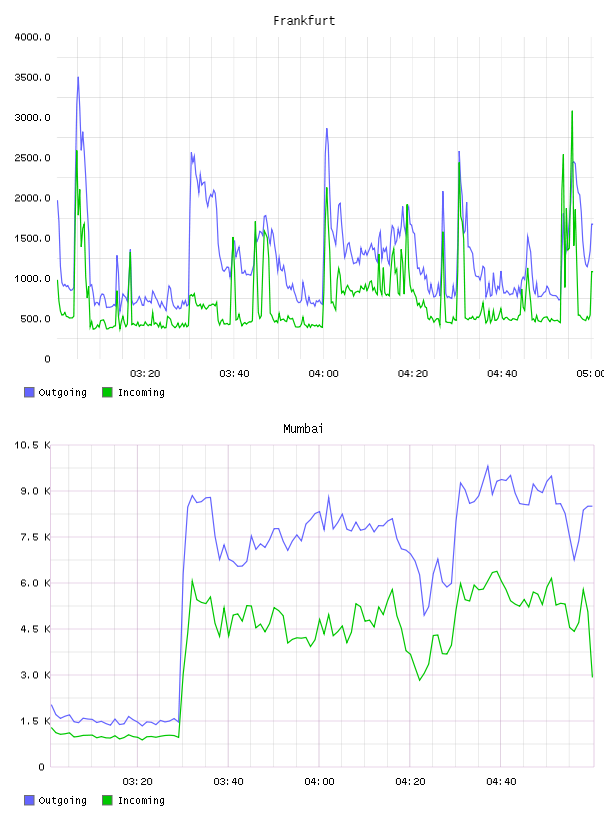
Task: Click the 1.5 K label on Mumbai axis
Action: click(35, 721)
